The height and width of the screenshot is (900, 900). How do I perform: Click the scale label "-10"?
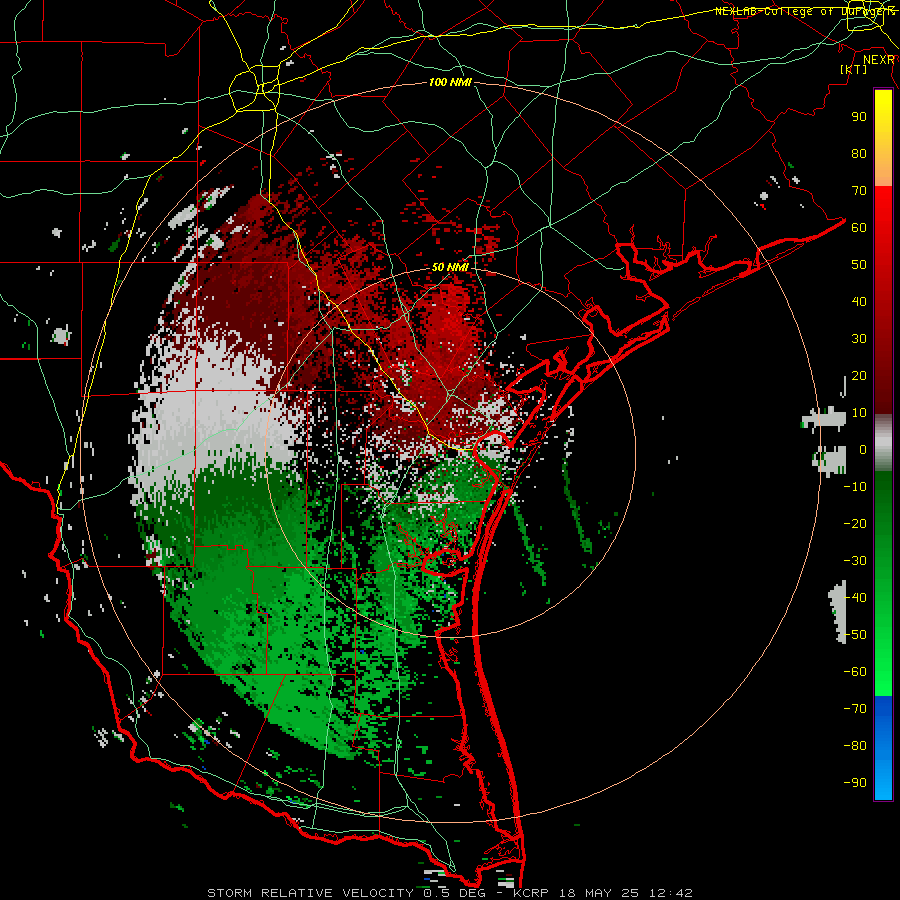click(855, 487)
